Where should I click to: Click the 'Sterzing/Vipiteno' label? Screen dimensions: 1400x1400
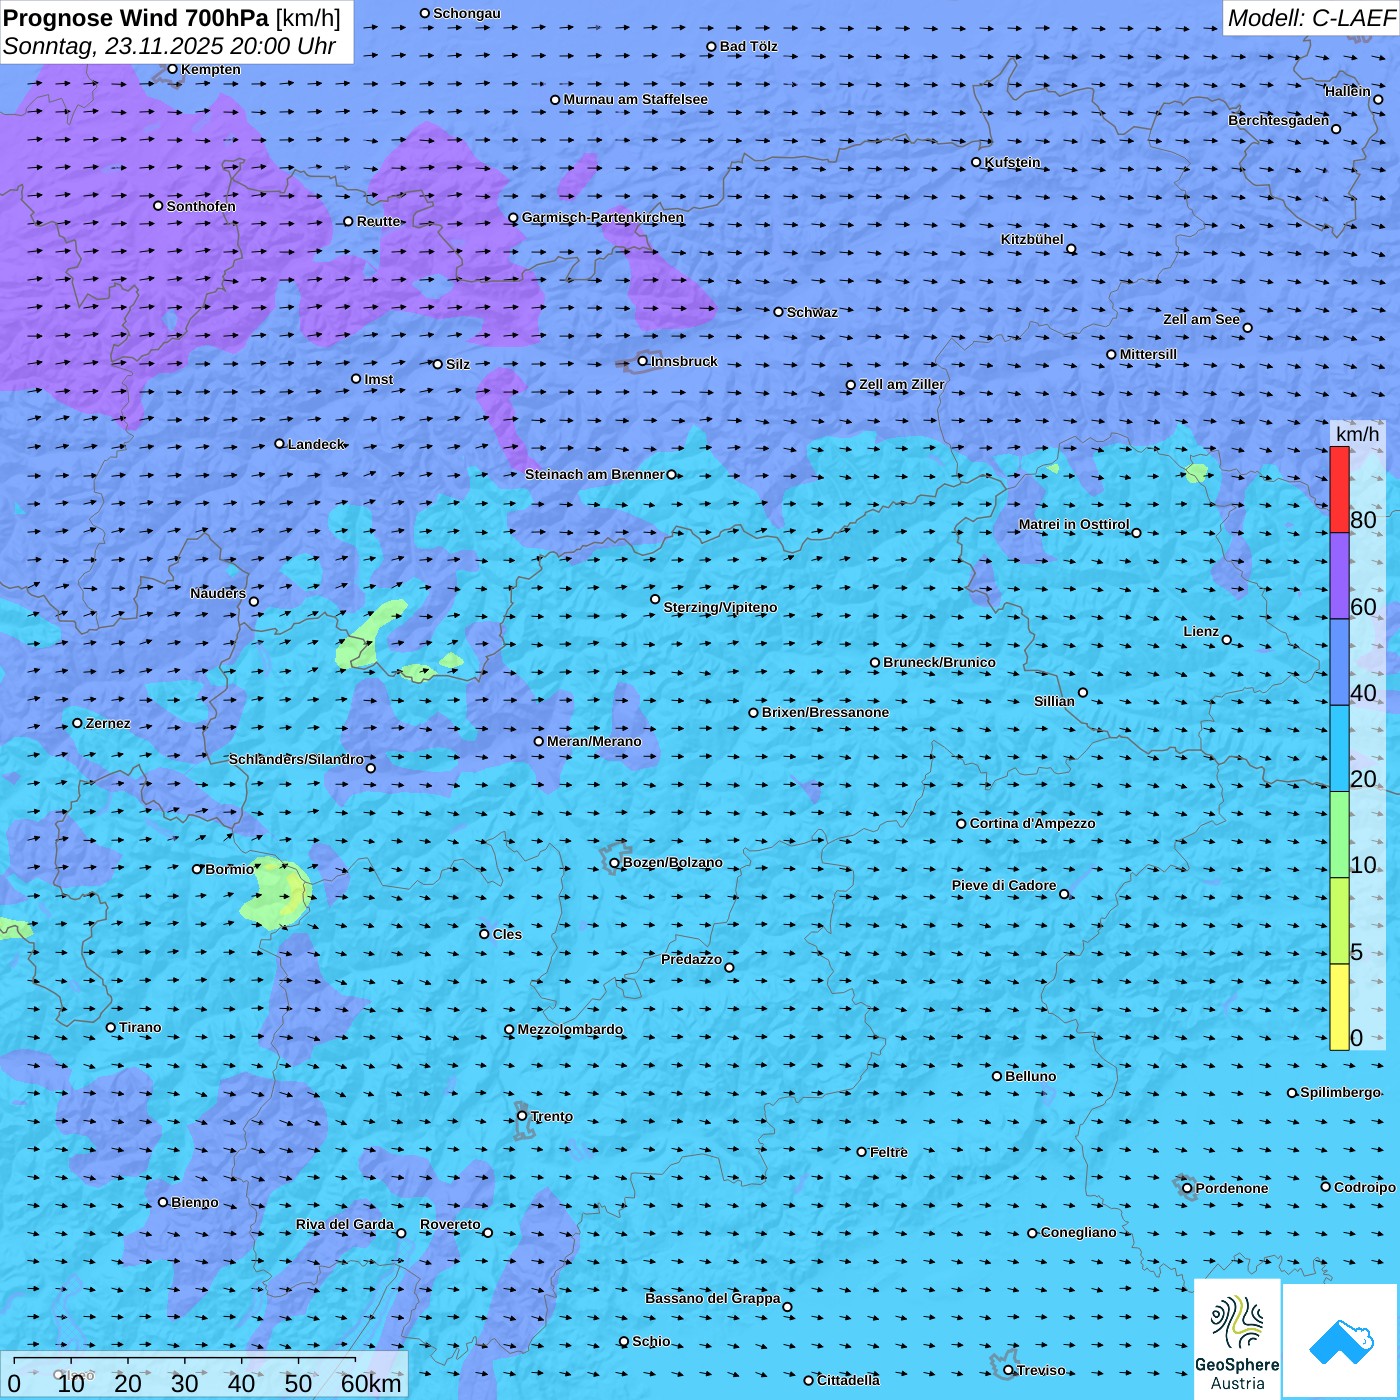[720, 607]
